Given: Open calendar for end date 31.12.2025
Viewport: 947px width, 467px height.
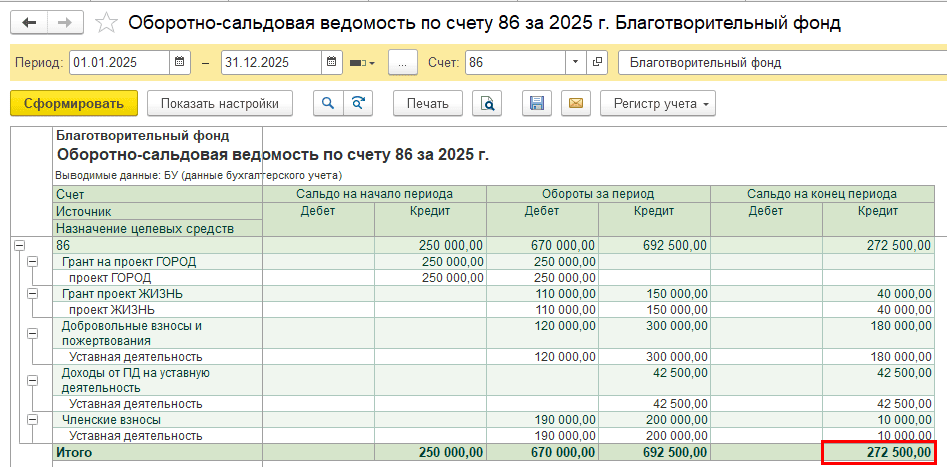Looking at the screenshot, I should click(331, 62).
